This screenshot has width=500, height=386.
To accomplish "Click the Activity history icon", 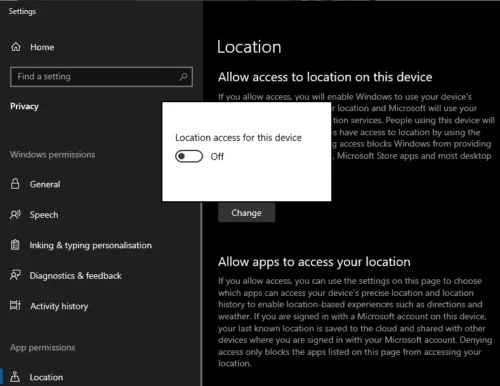I will (15, 305).
